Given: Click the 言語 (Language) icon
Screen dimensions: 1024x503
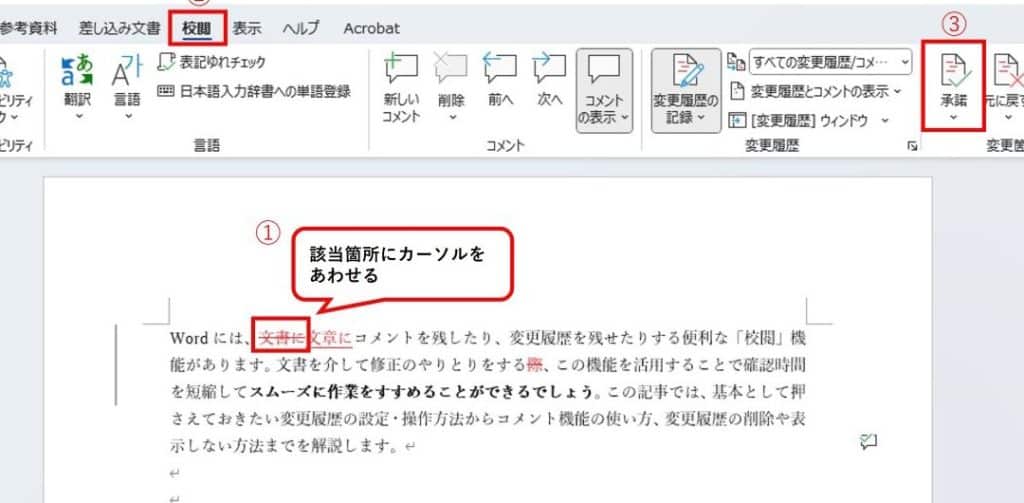Looking at the screenshot, I should tap(127, 72).
